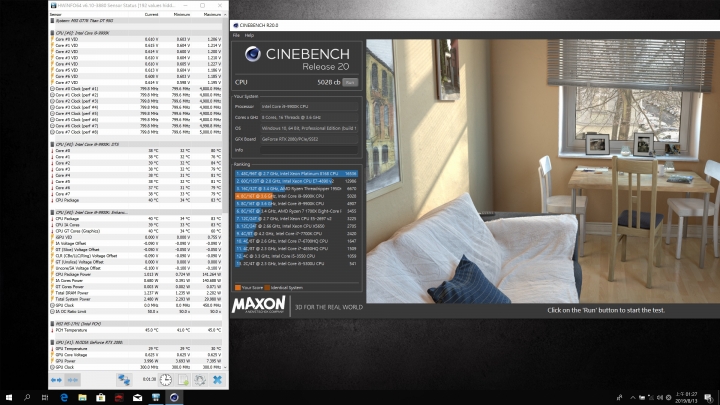Open the red MSI Dragon taskbar app

[119, 398]
